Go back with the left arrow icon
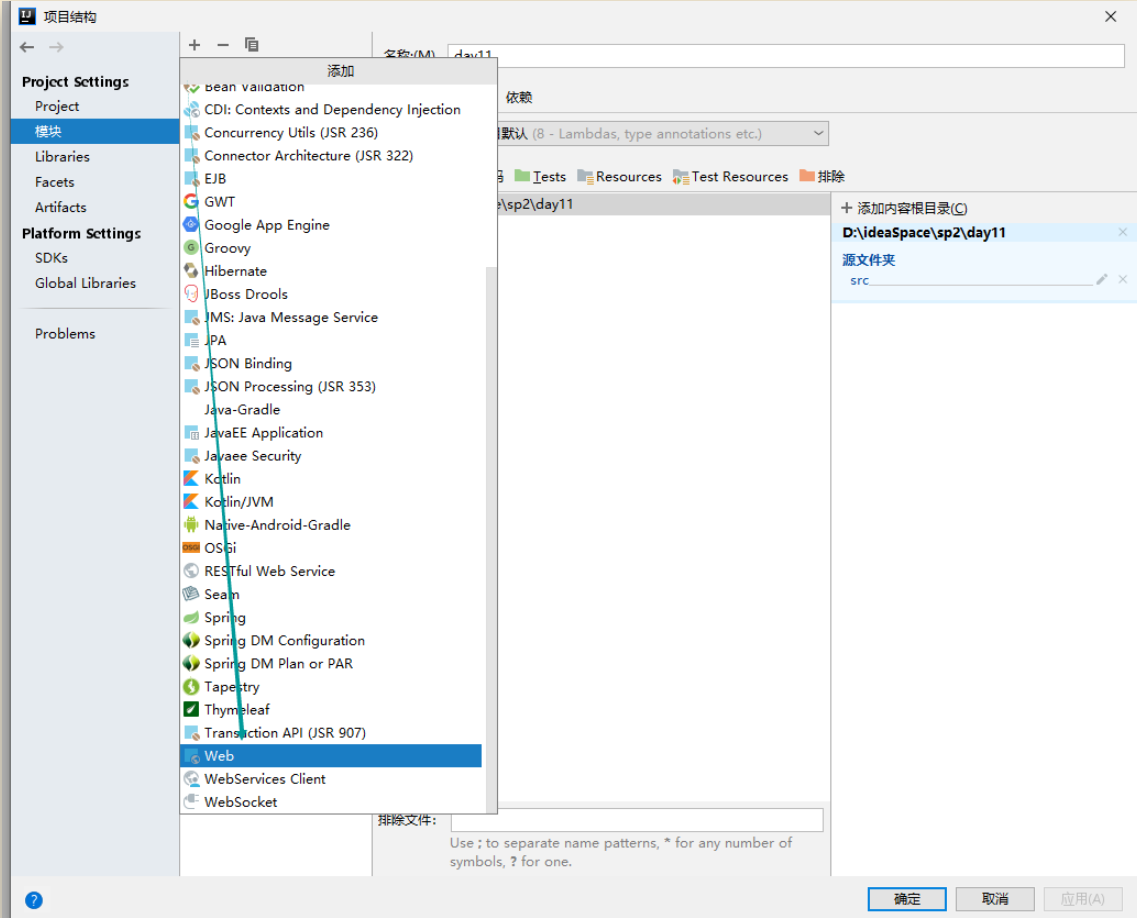 [x=28, y=47]
